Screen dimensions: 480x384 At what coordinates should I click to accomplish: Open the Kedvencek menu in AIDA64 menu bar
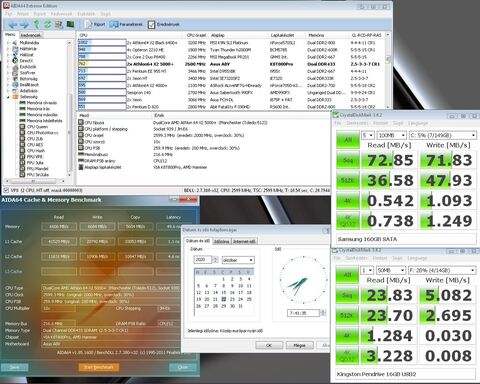pyautogui.click(x=61, y=14)
